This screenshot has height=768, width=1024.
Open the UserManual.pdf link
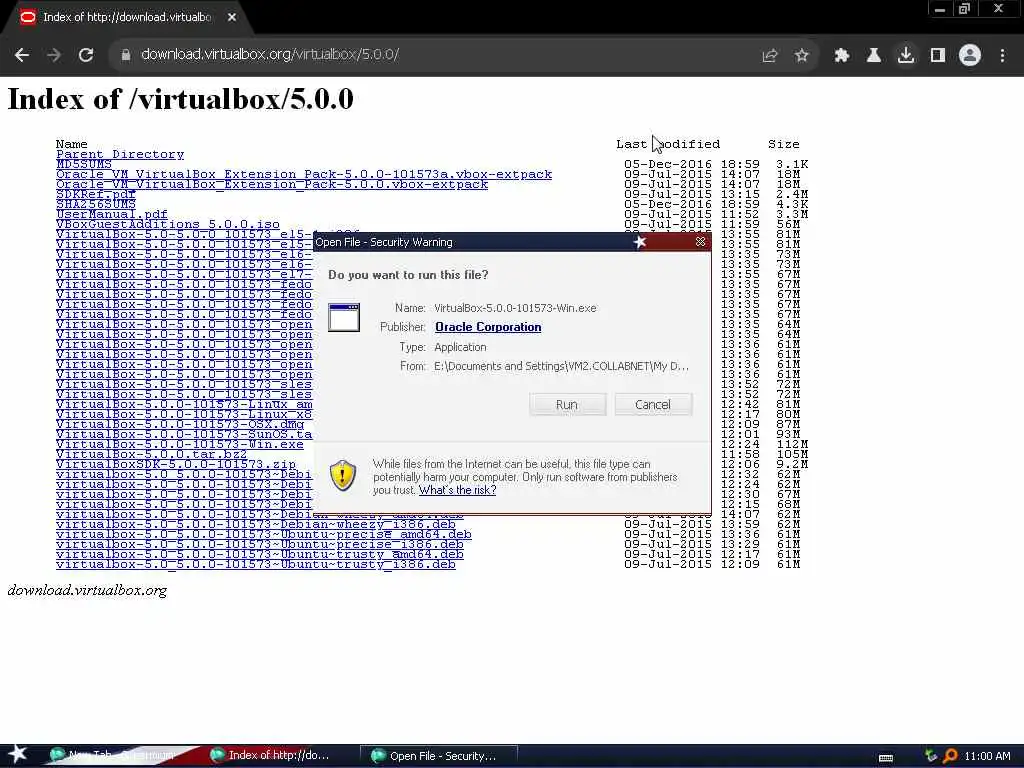pos(112,215)
